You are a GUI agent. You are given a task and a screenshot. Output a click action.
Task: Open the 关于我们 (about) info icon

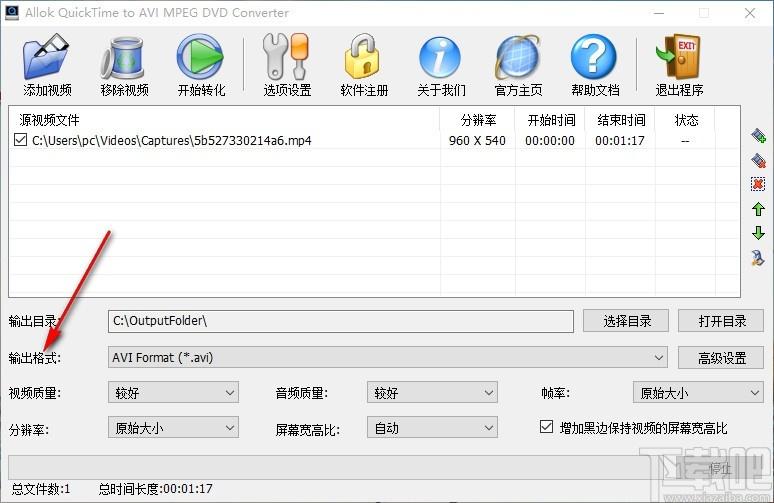[440, 58]
